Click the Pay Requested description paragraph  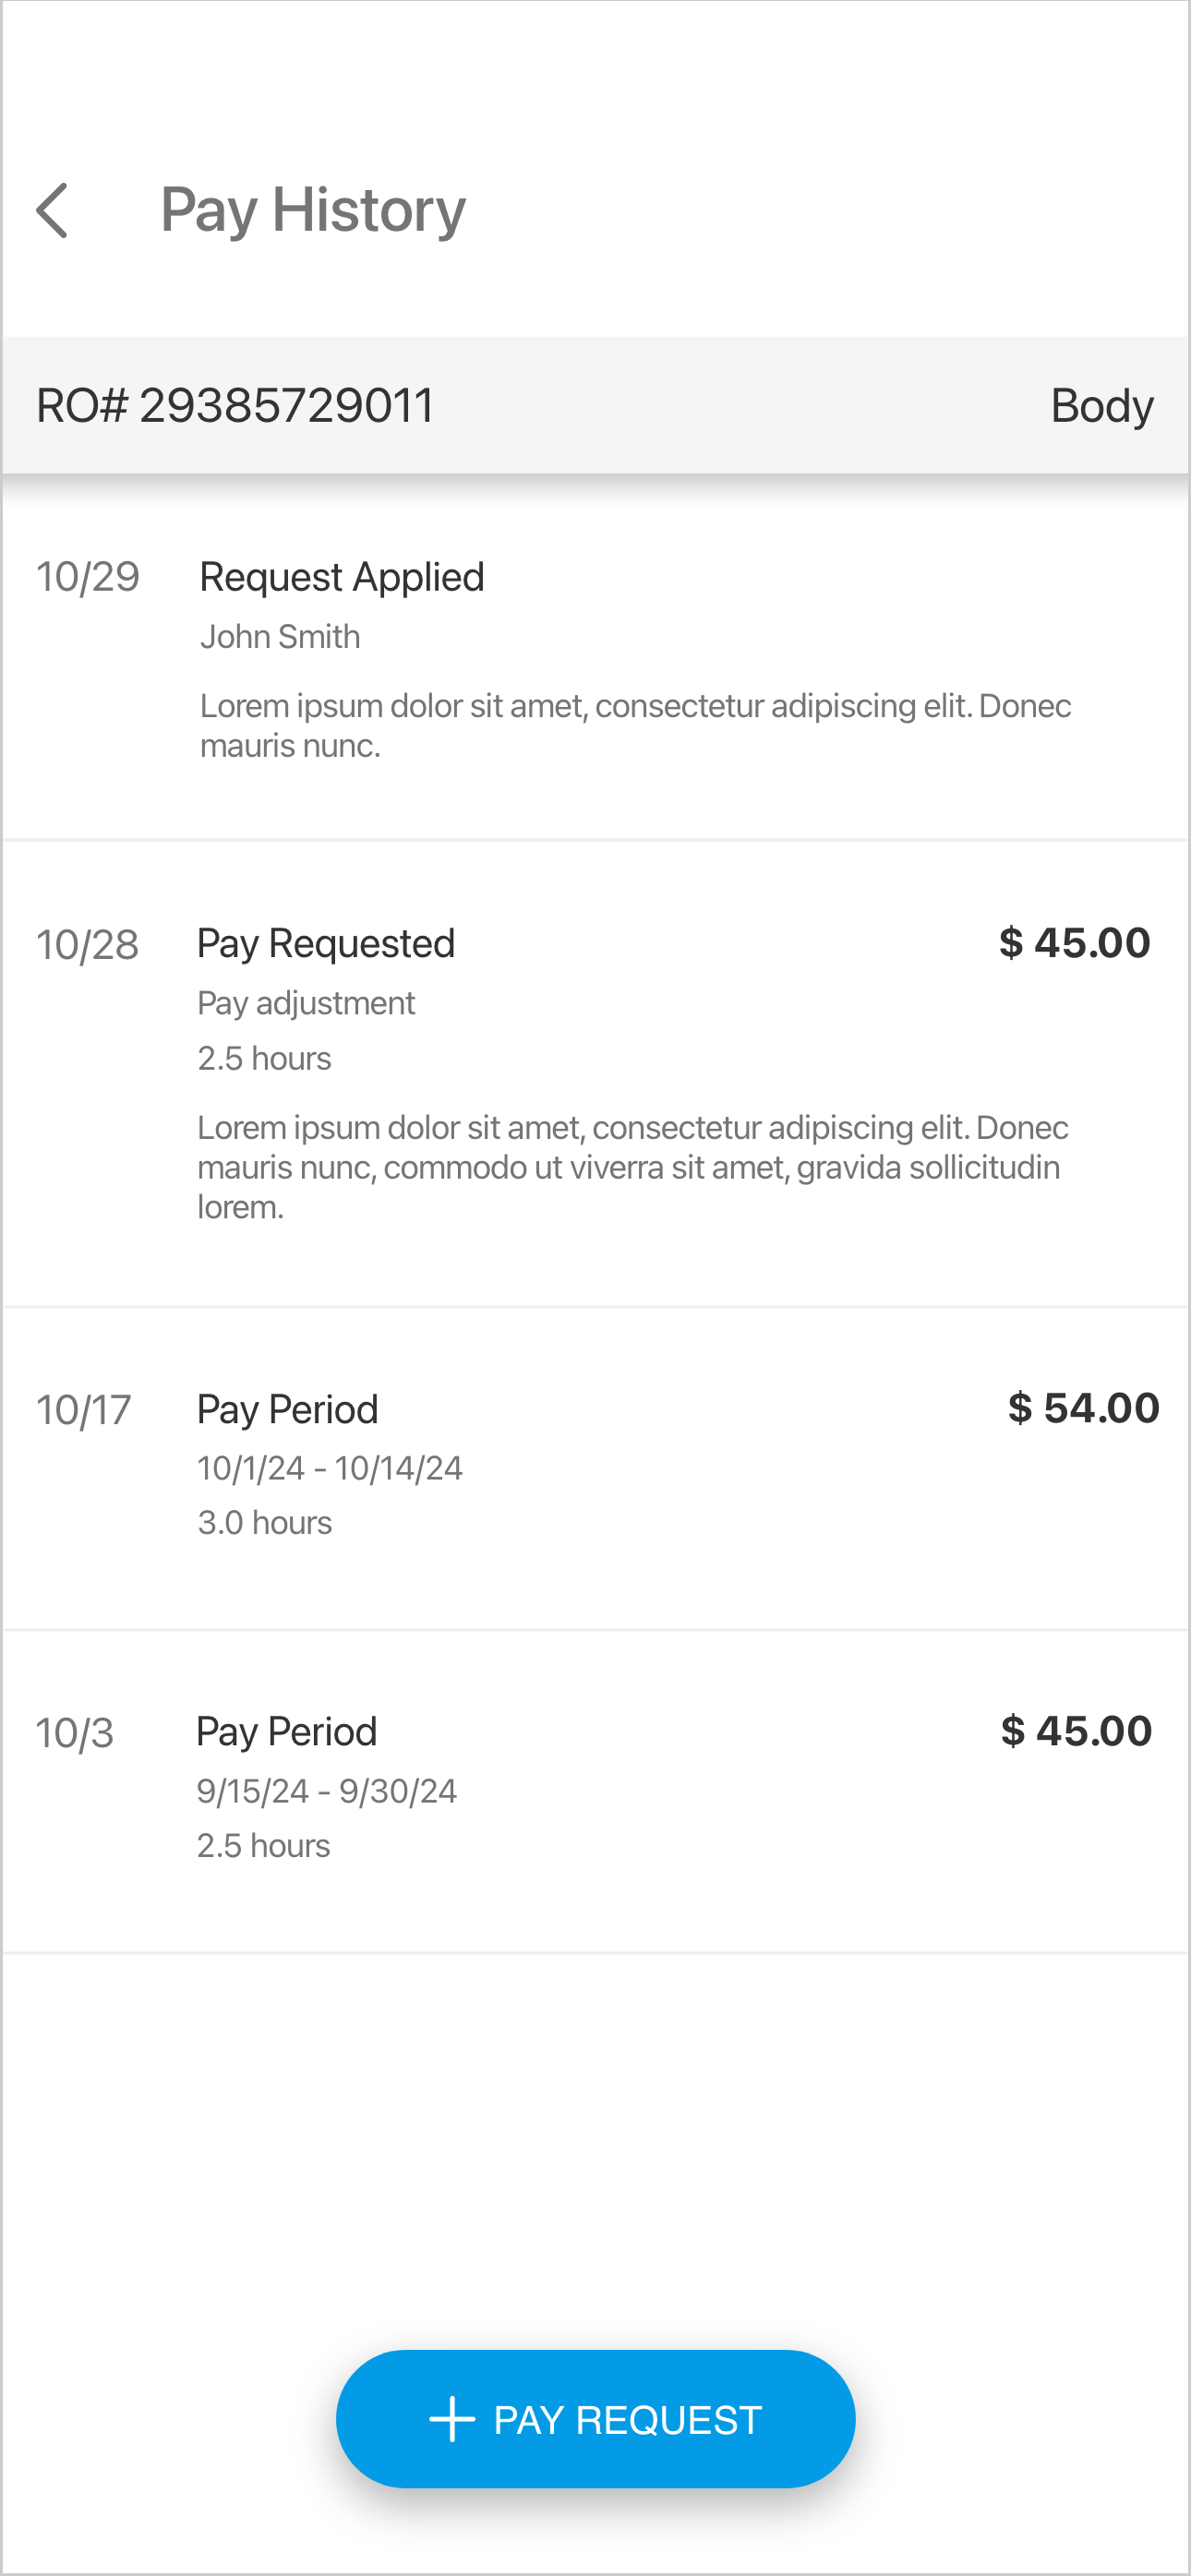tap(632, 1167)
